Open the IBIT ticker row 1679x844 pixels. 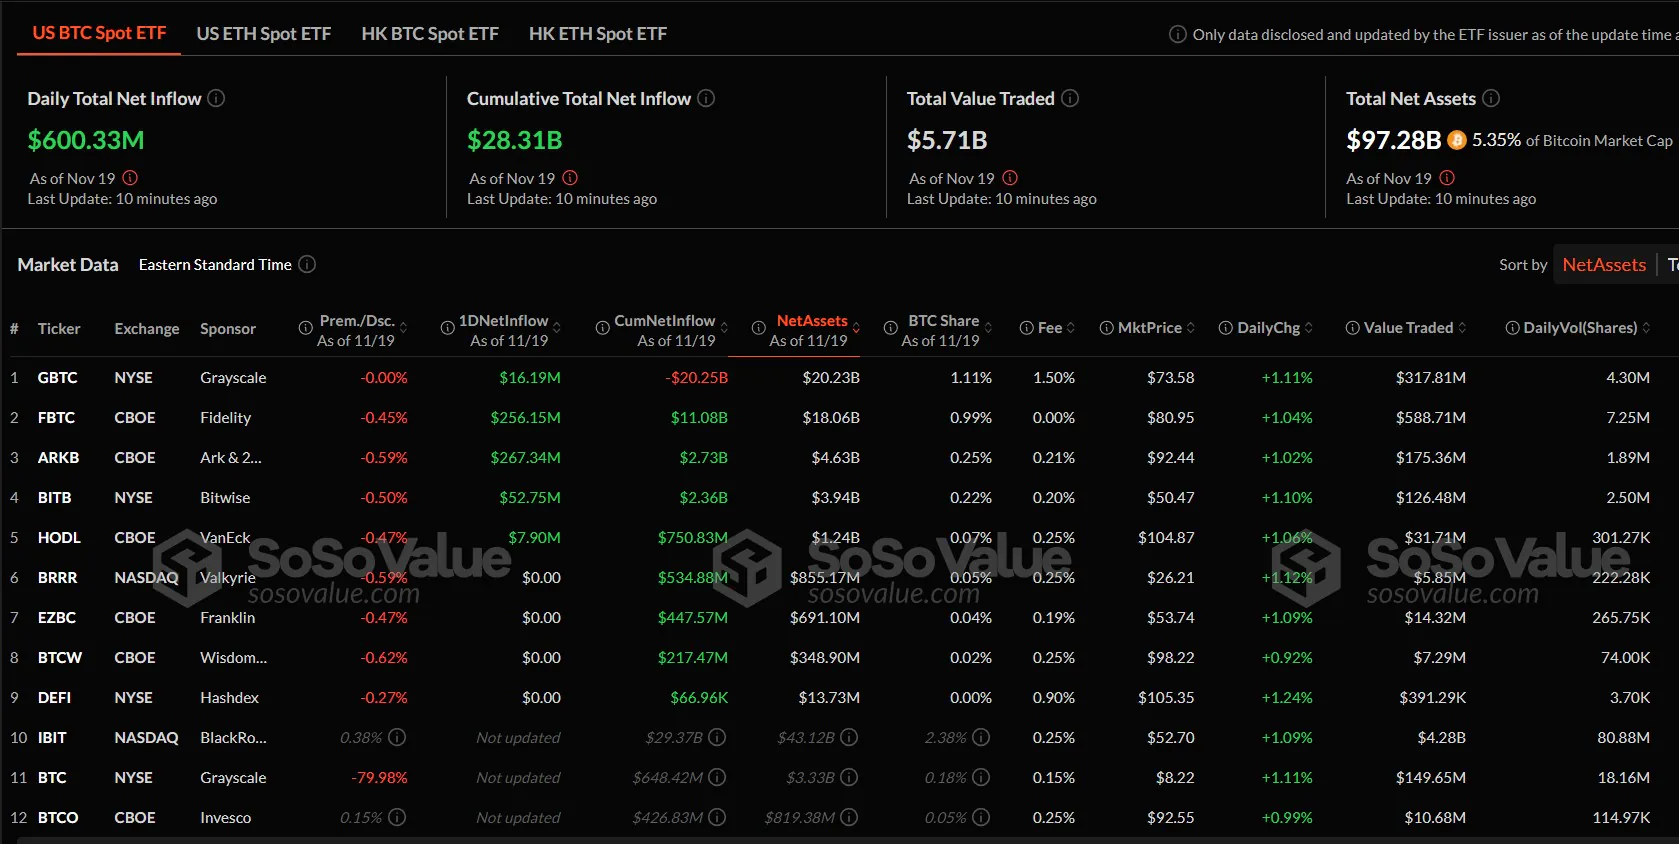[x=52, y=738]
